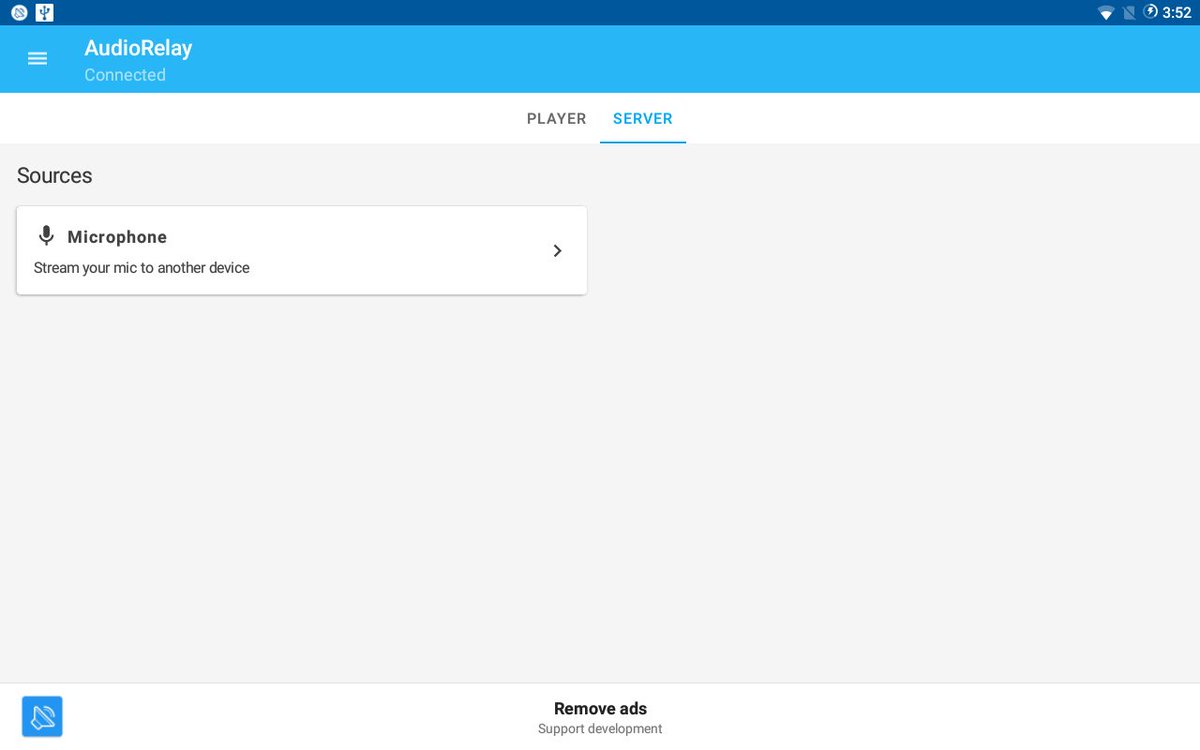Click the AudioRelay app title
The height and width of the screenshot is (750, 1200).
(x=138, y=48)
